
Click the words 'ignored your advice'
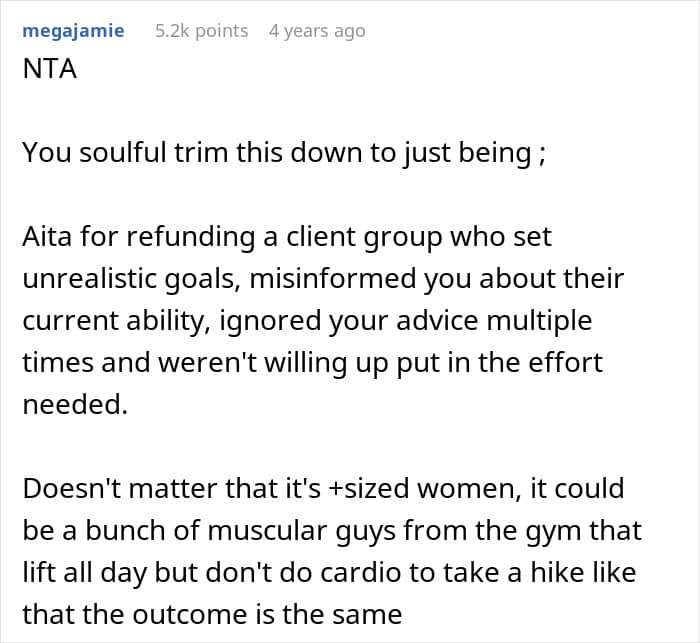pos(349,322)
